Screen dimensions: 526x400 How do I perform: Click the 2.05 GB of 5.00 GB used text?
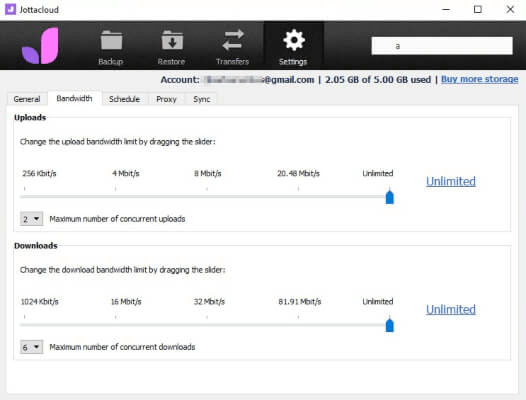pyautogui.click(x=378, y=80)
